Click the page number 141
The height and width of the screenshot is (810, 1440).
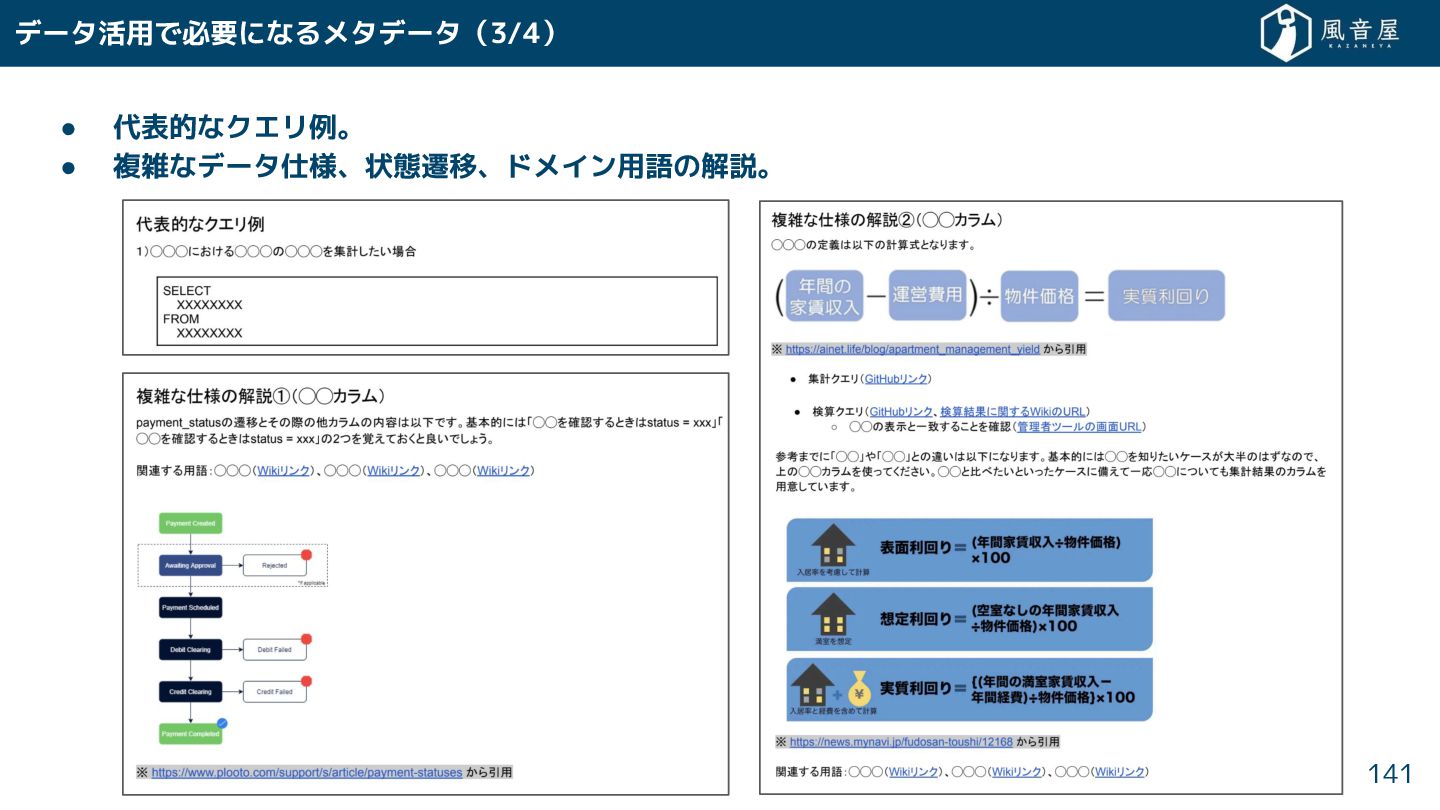1389,773
